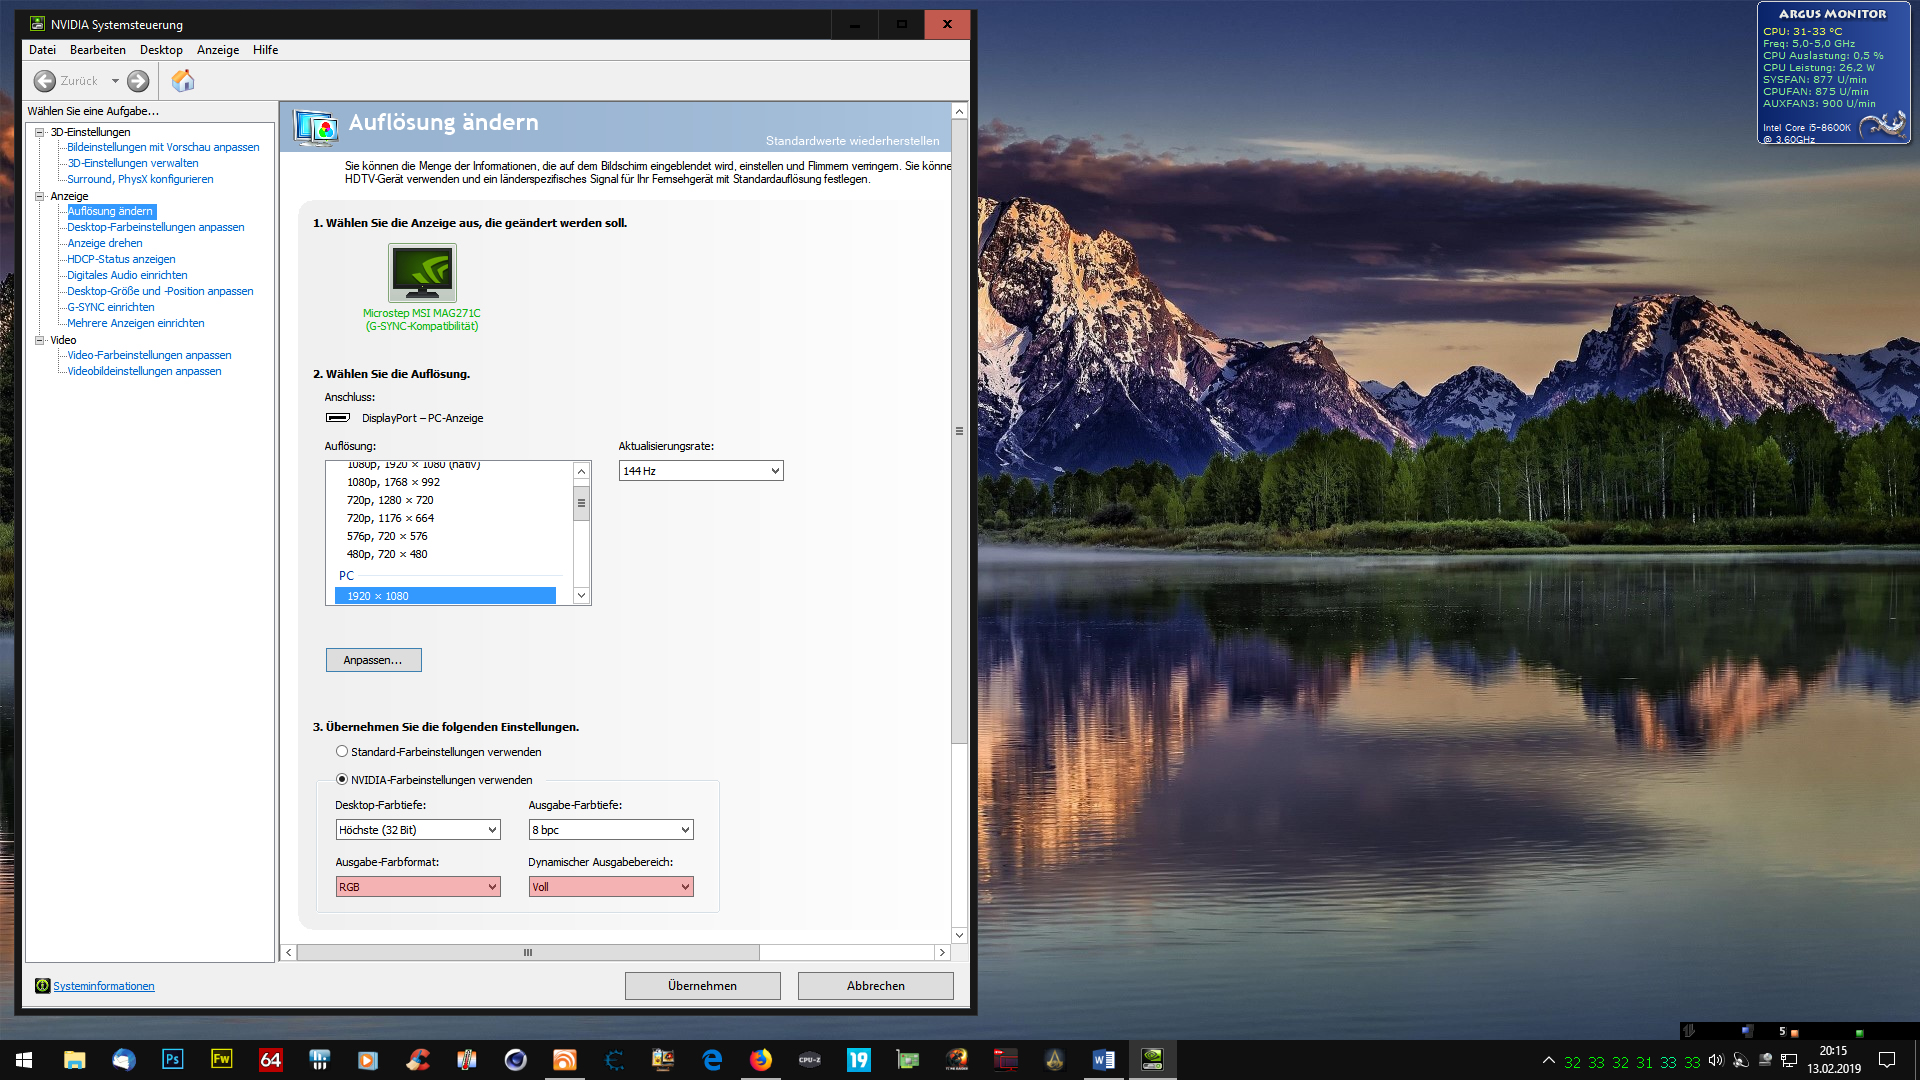This screenshot has width=1920, height=1080.
Task: Open the Ausgabe-Farbtiefe 8 bpc dropdown
Action: click(x=610, y=830)
